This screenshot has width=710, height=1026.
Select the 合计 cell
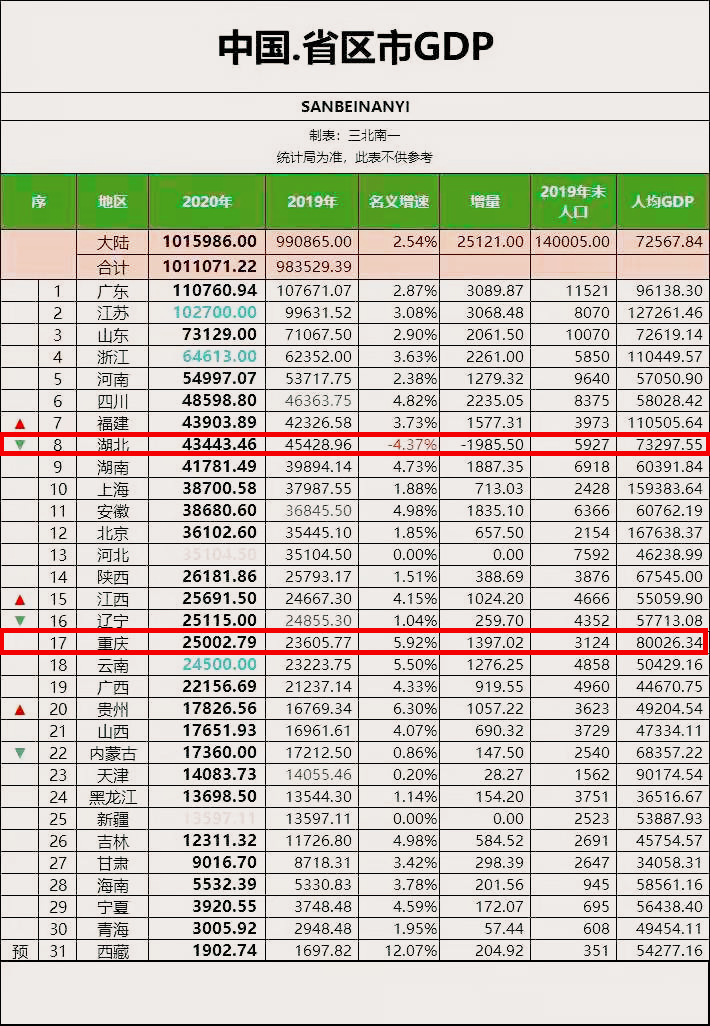(113, 267)
